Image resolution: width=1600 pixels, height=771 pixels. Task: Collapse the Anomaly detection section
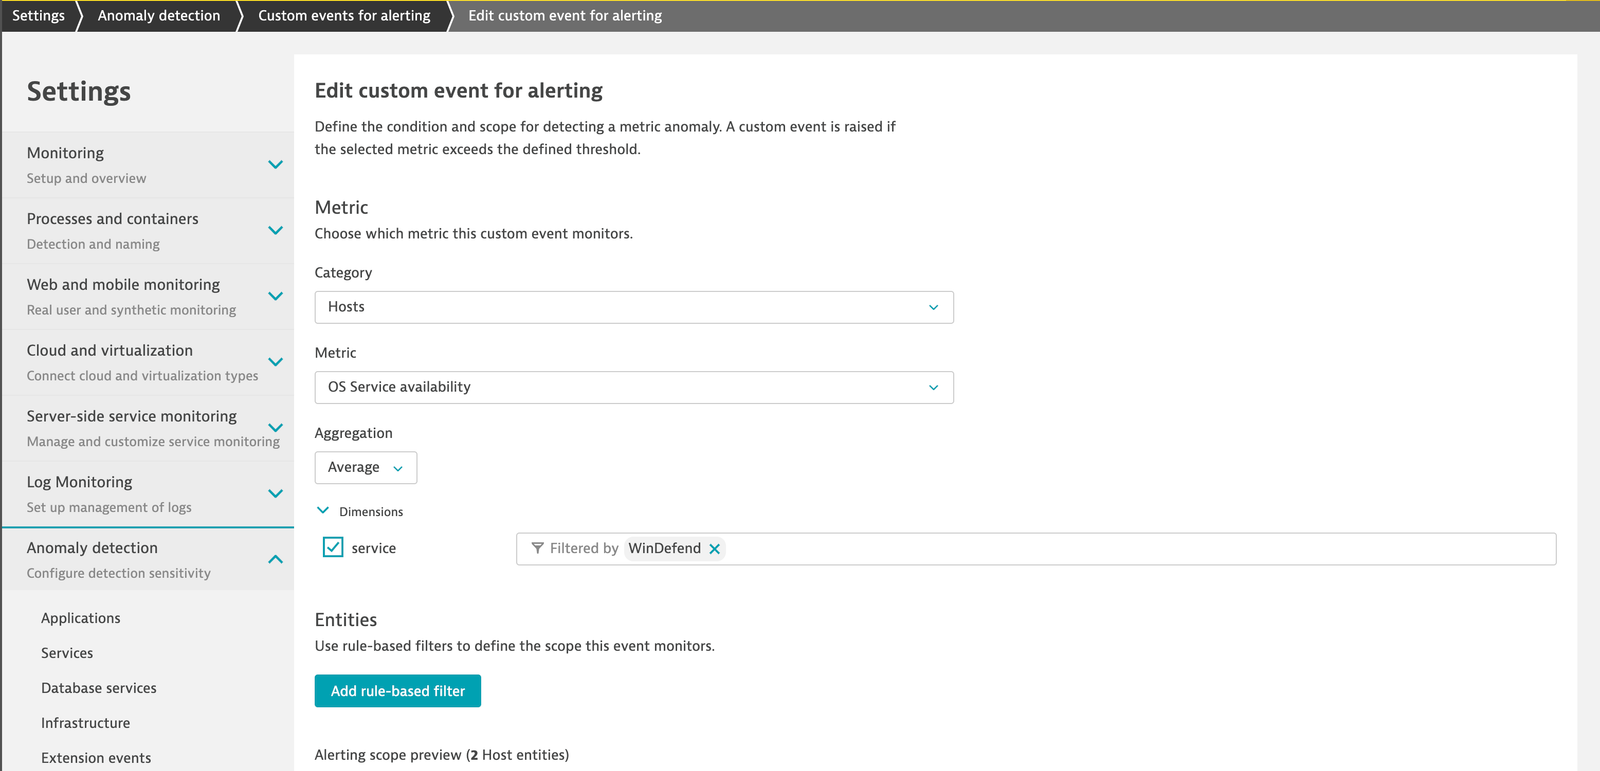click(x=276, y=559)
